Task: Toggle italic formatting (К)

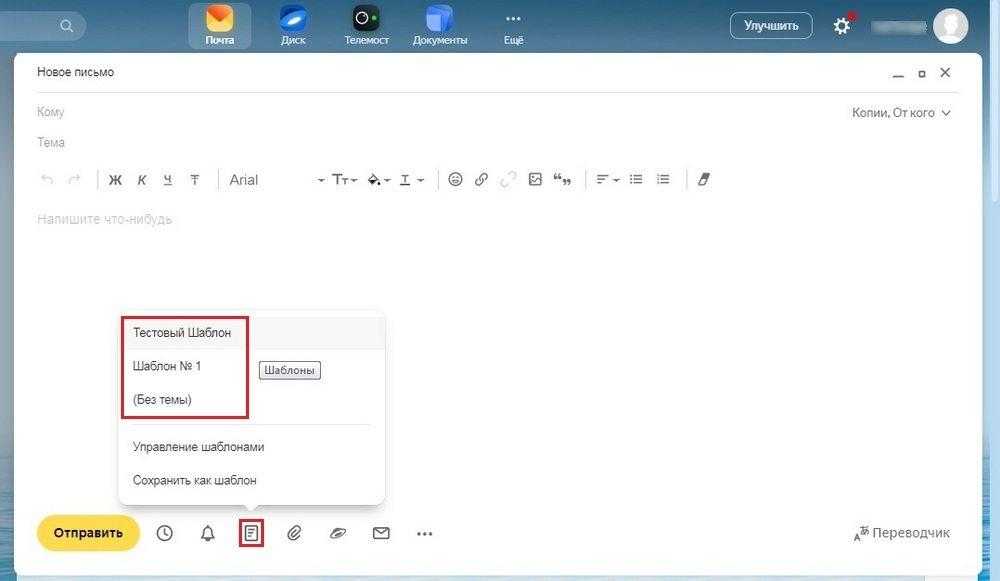Action: pyautogui.click(x=142, y=180)
